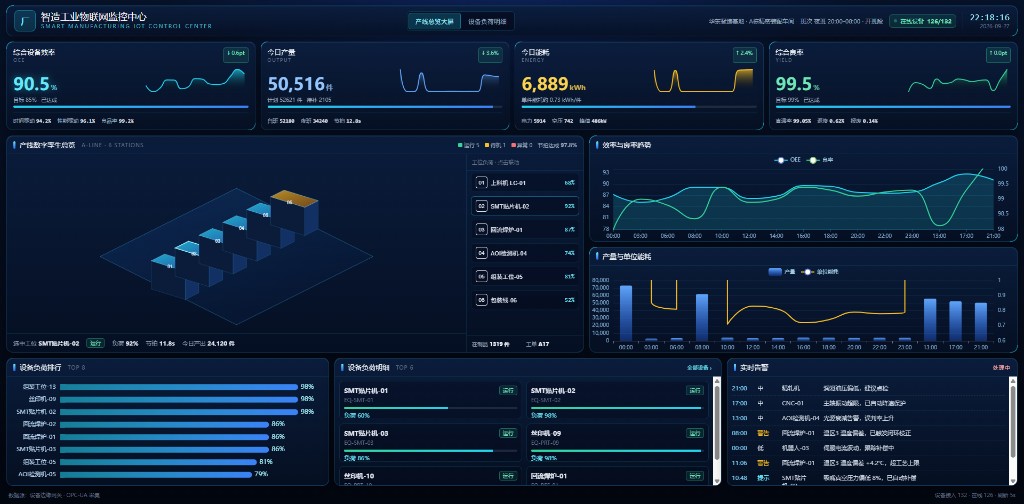
Task: Toggle the 单位能耗 line series legend
Action: pos(818,272)
